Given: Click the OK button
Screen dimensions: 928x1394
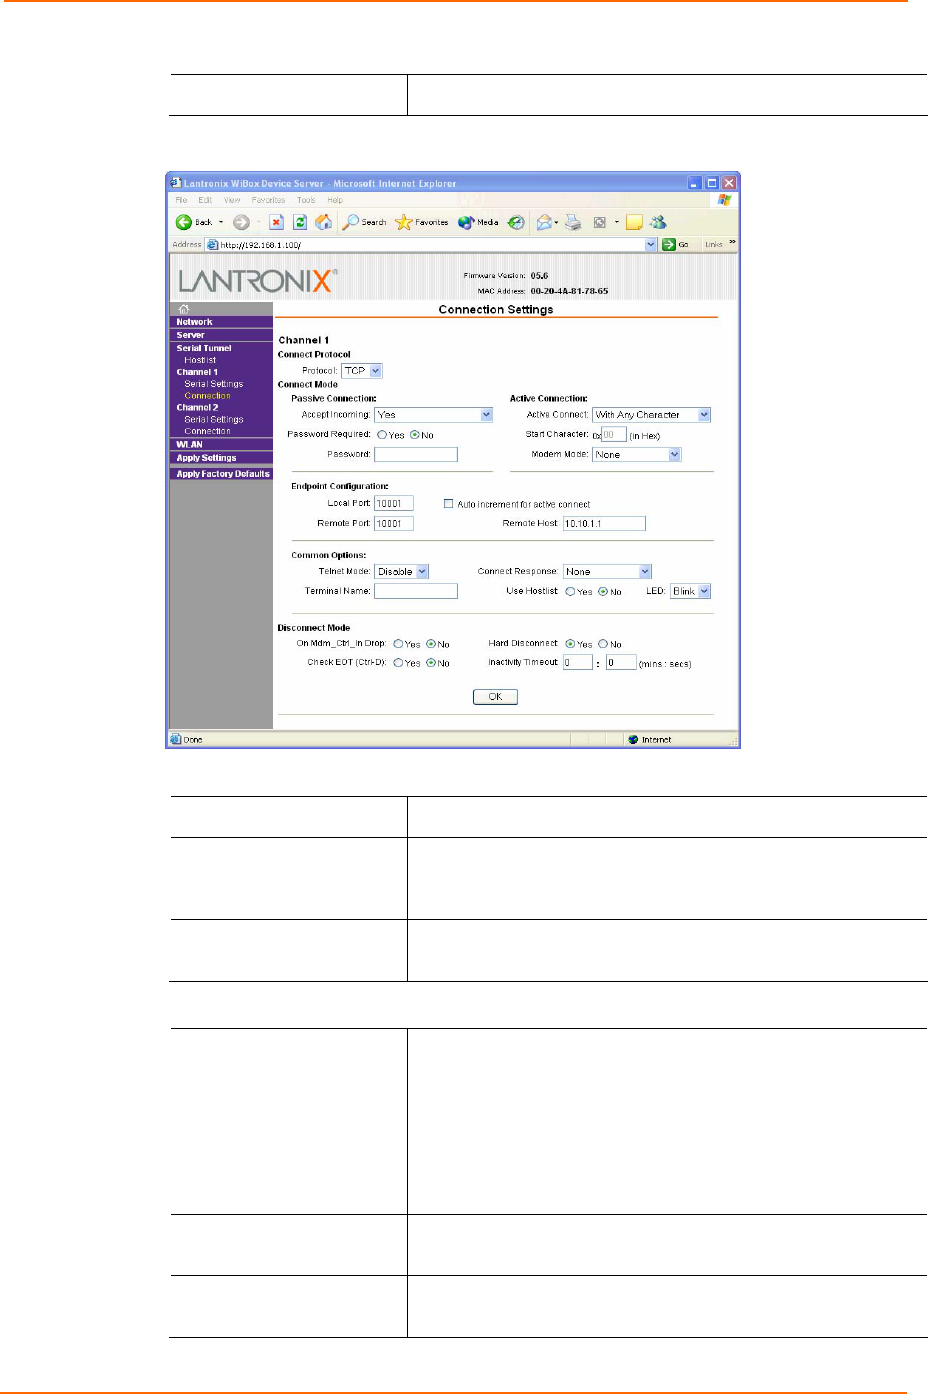Looking at the screenshot, I should tap(495, 697).
